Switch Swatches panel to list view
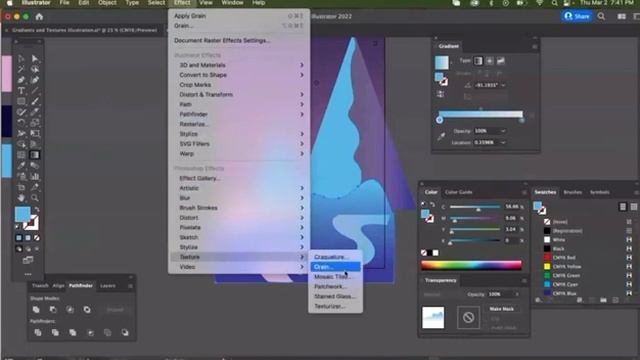The width and height of the screenshot is (640, 360). (x=623, y=207)
